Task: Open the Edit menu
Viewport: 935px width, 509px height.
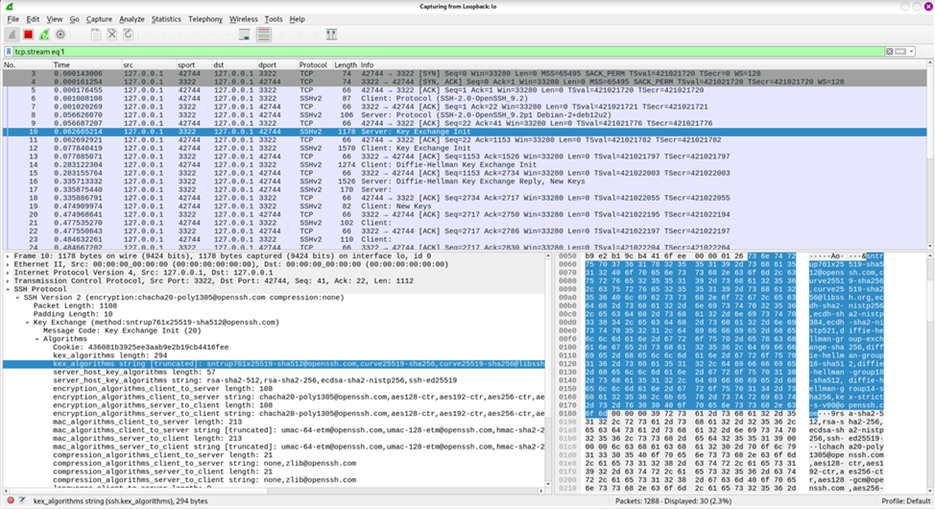Action: (x=33, y=19)
